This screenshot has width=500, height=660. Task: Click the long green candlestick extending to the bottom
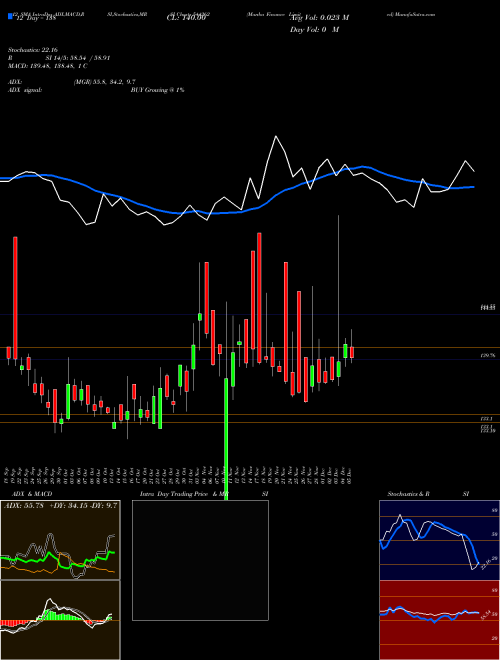click(226, 439)
